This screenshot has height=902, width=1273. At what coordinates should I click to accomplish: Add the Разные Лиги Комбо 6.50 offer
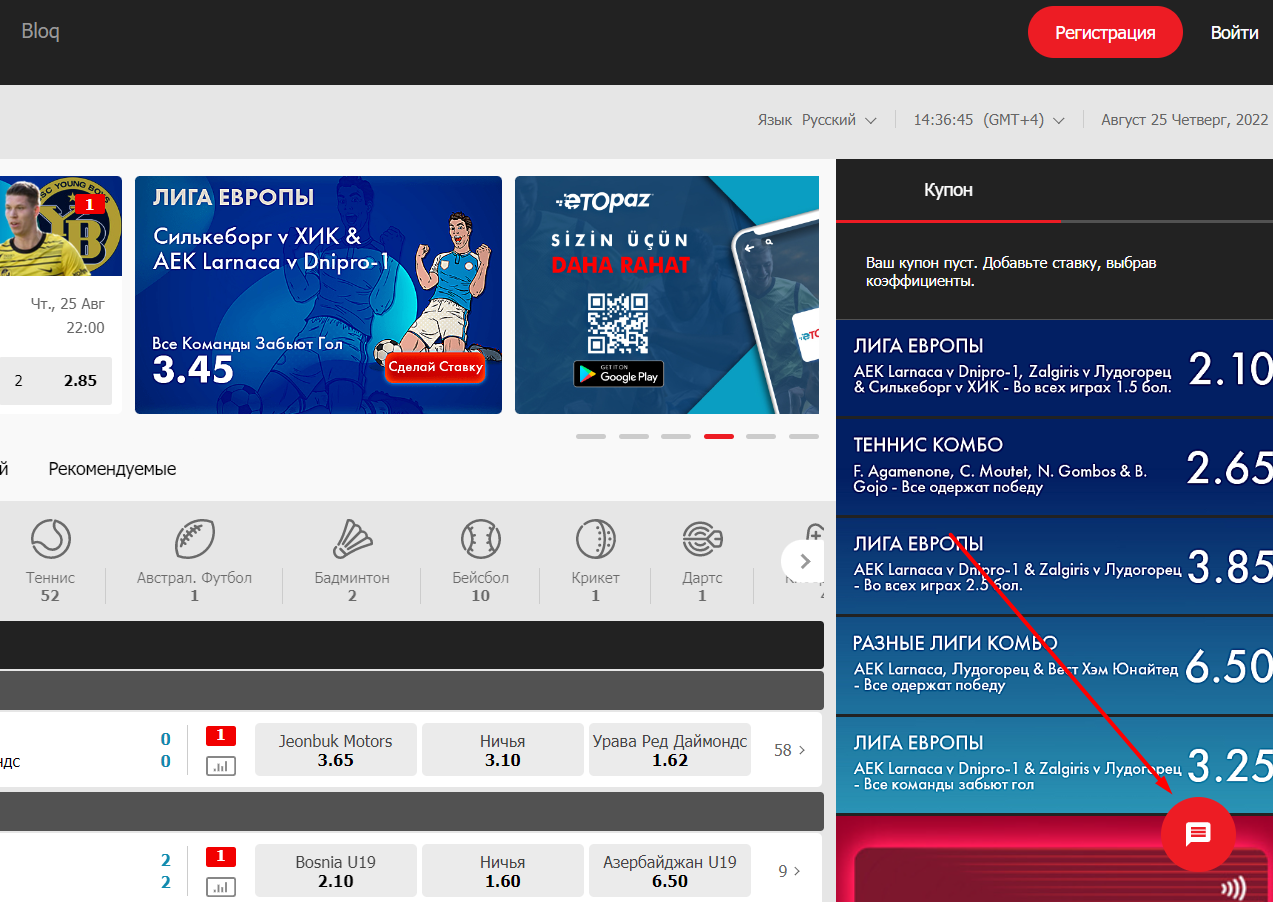1054,666
